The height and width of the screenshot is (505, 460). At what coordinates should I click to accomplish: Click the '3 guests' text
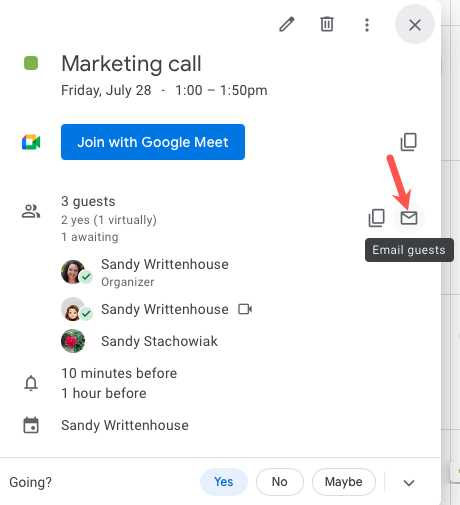[x=88, y=201]
